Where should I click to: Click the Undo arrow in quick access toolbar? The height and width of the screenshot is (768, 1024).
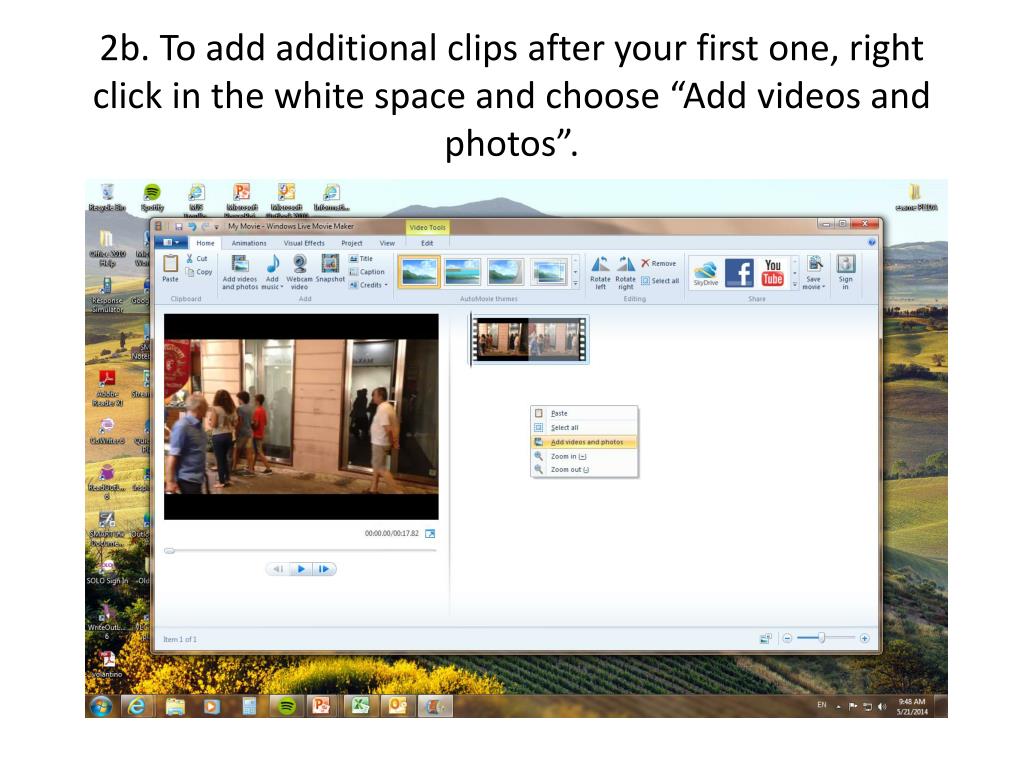coord(192,227)
